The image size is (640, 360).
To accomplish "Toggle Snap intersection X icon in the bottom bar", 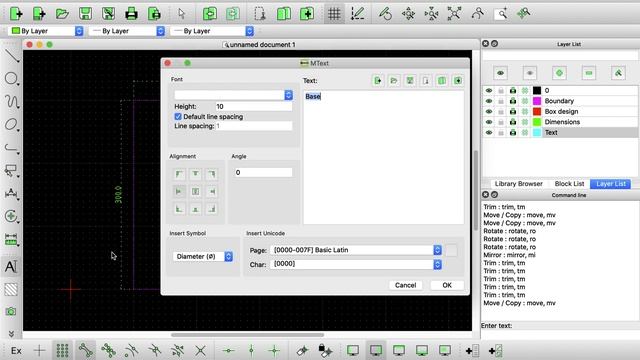I will pos(200,350).
